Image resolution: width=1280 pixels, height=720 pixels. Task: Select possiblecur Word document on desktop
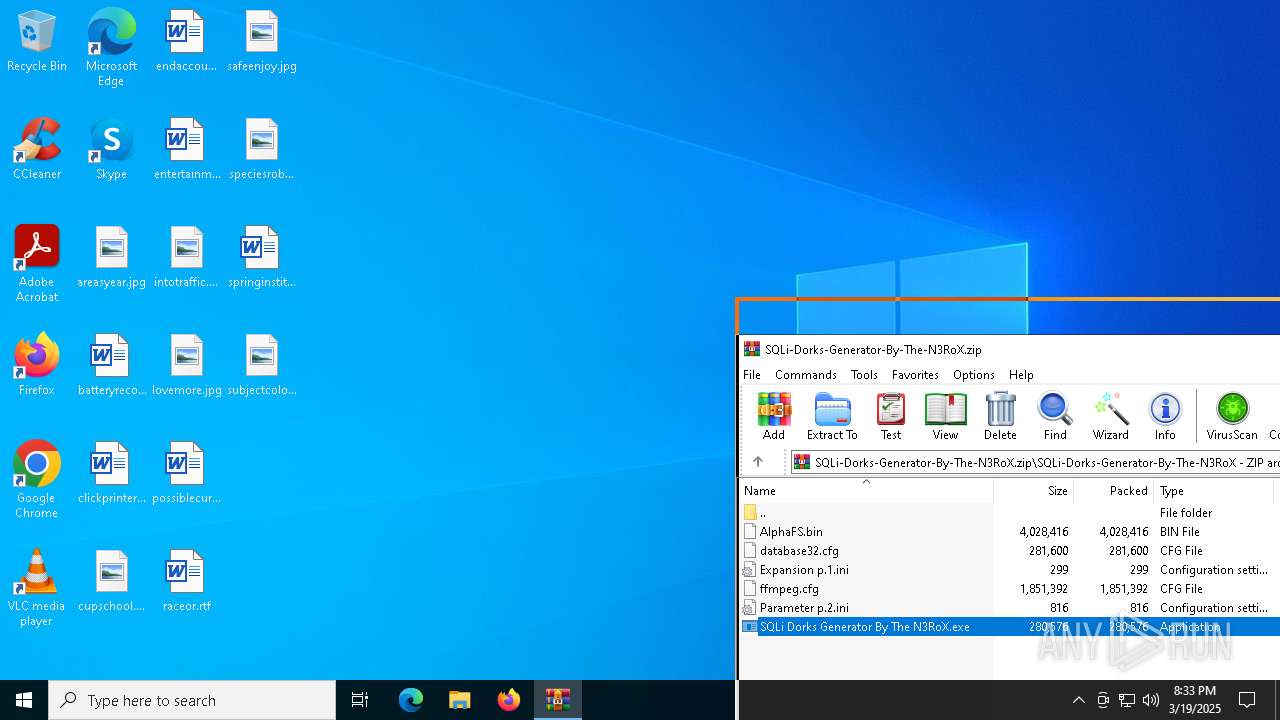(187, 473)
